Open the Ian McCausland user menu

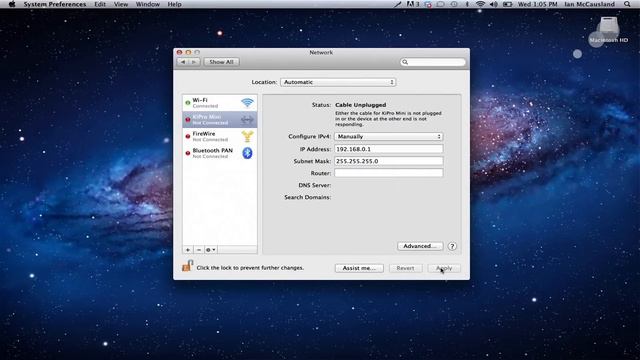click(589, 4)
